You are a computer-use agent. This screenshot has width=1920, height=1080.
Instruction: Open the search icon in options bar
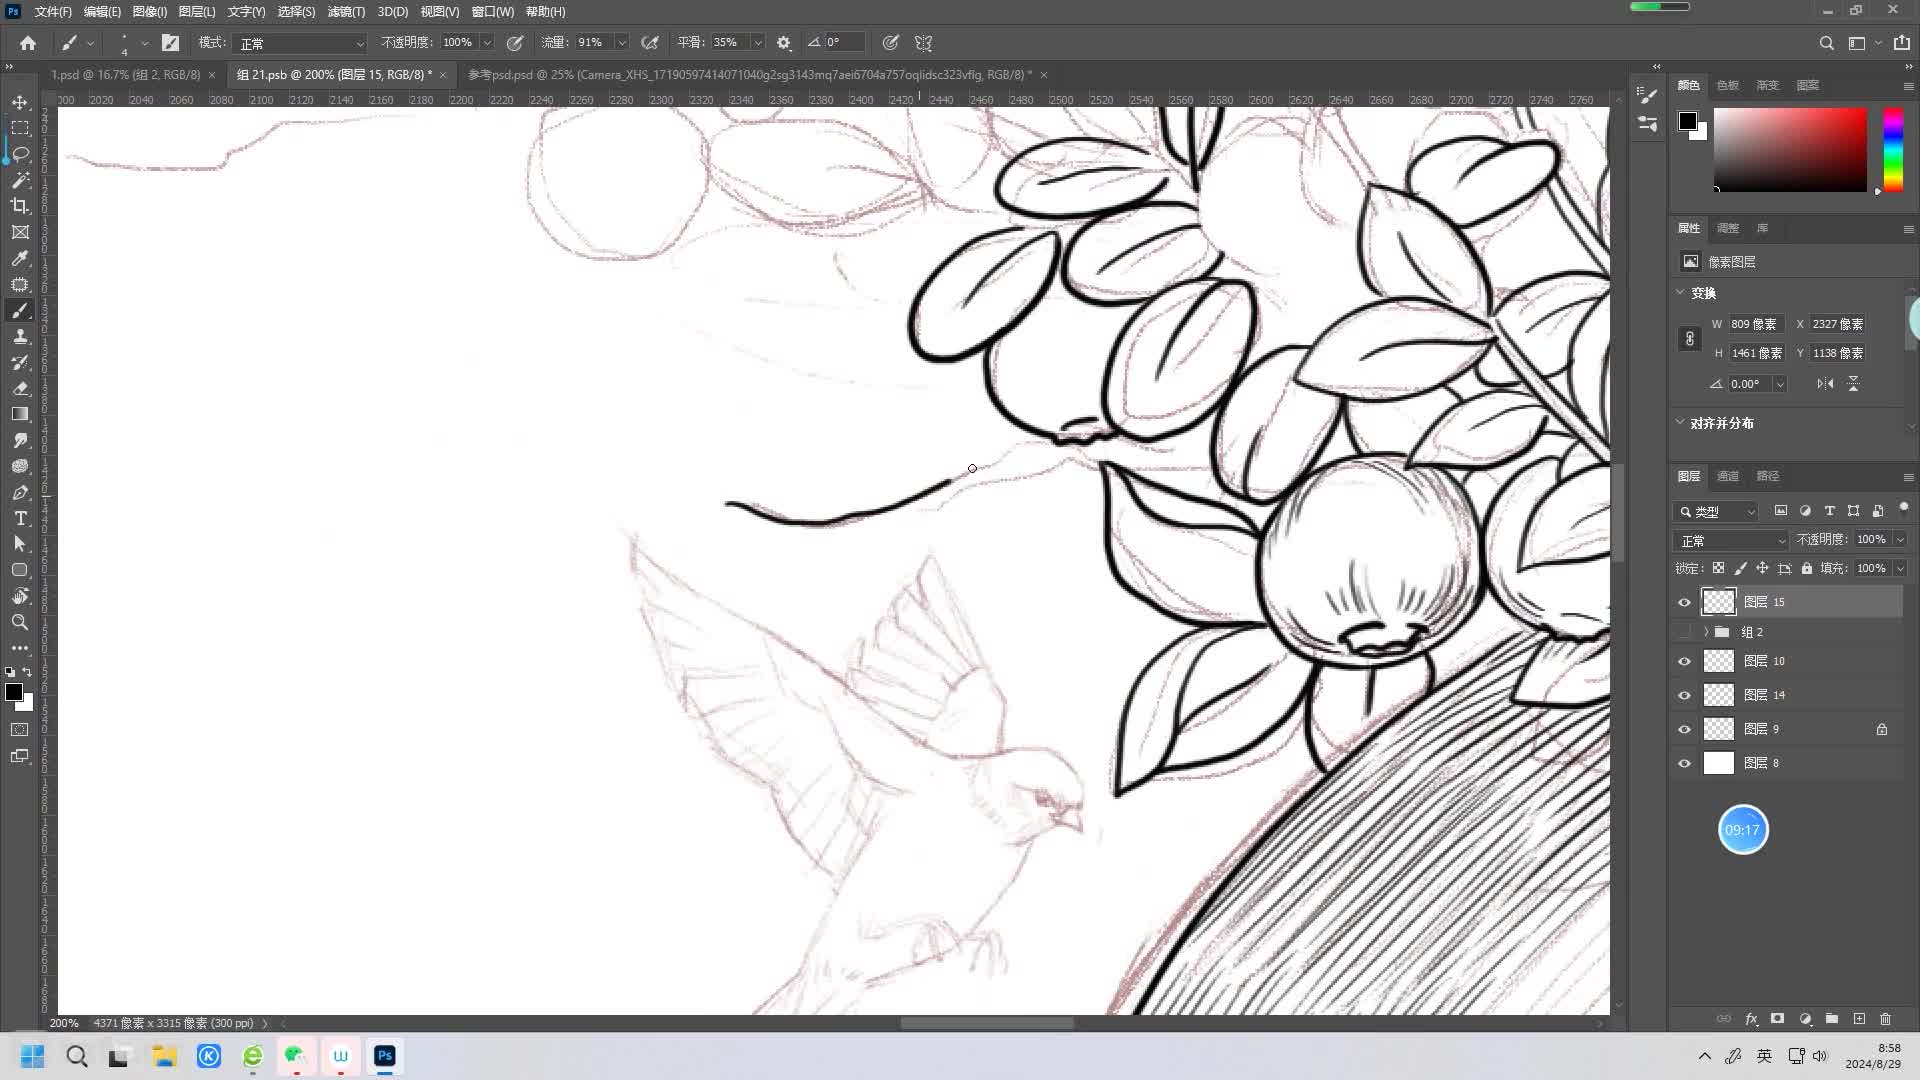pos(1826,43)
